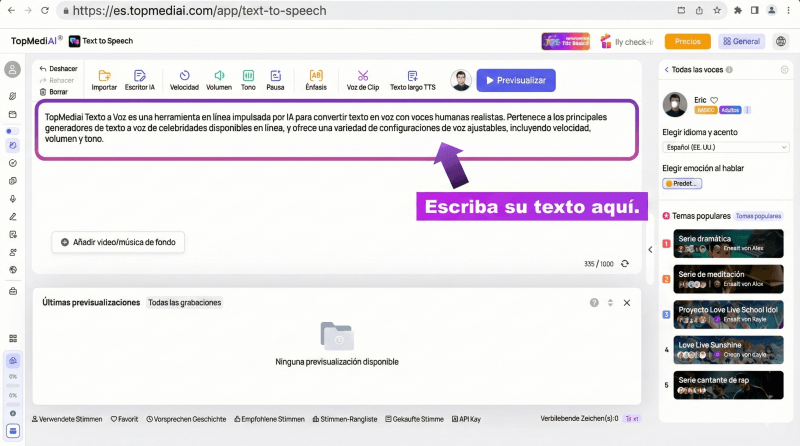Viewport: 800px width, 446px height.
Task: Click the user profile avatar in left sidebar
Action: 13,69
